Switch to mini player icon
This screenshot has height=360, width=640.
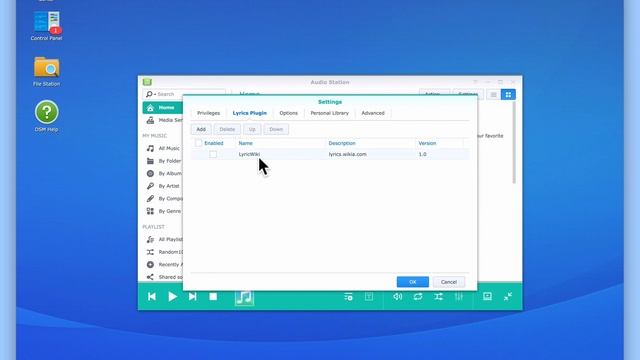click(487, 297)
